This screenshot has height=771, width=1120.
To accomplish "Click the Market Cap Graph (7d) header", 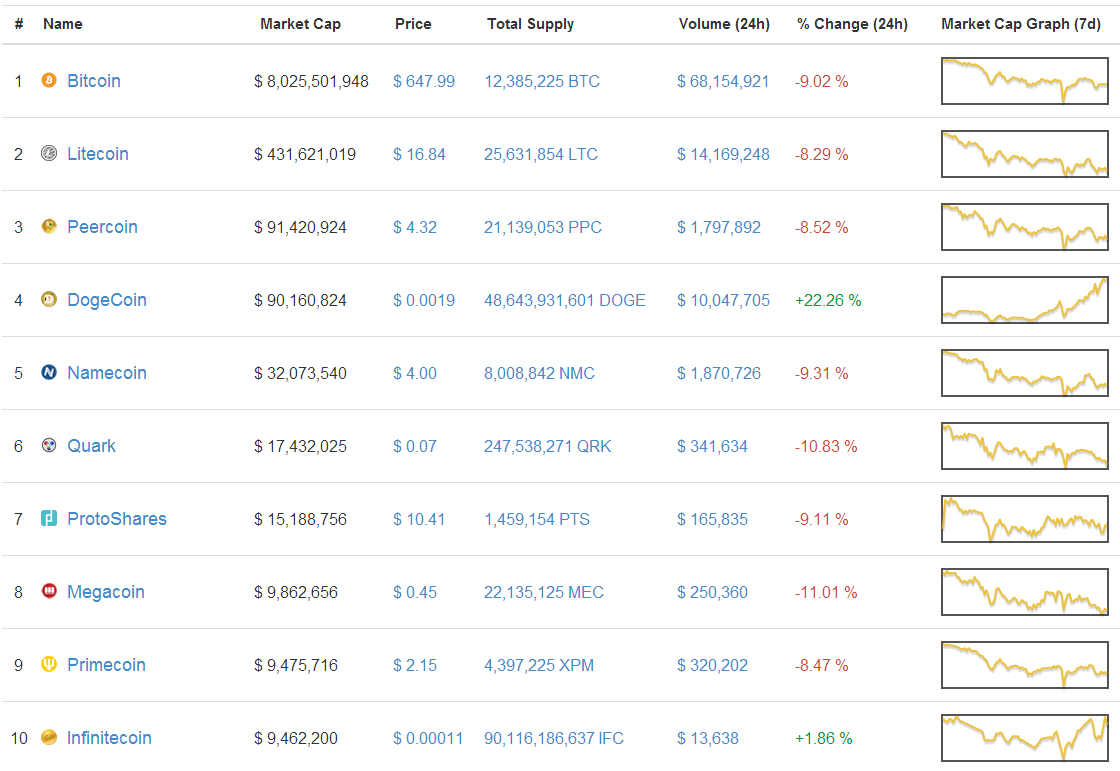I will [1021, 24].
